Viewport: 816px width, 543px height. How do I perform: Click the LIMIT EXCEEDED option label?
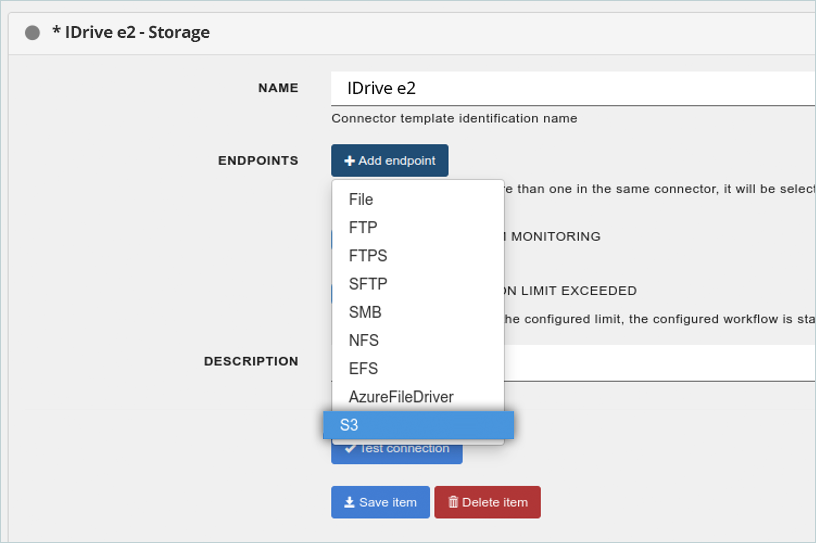570,291
